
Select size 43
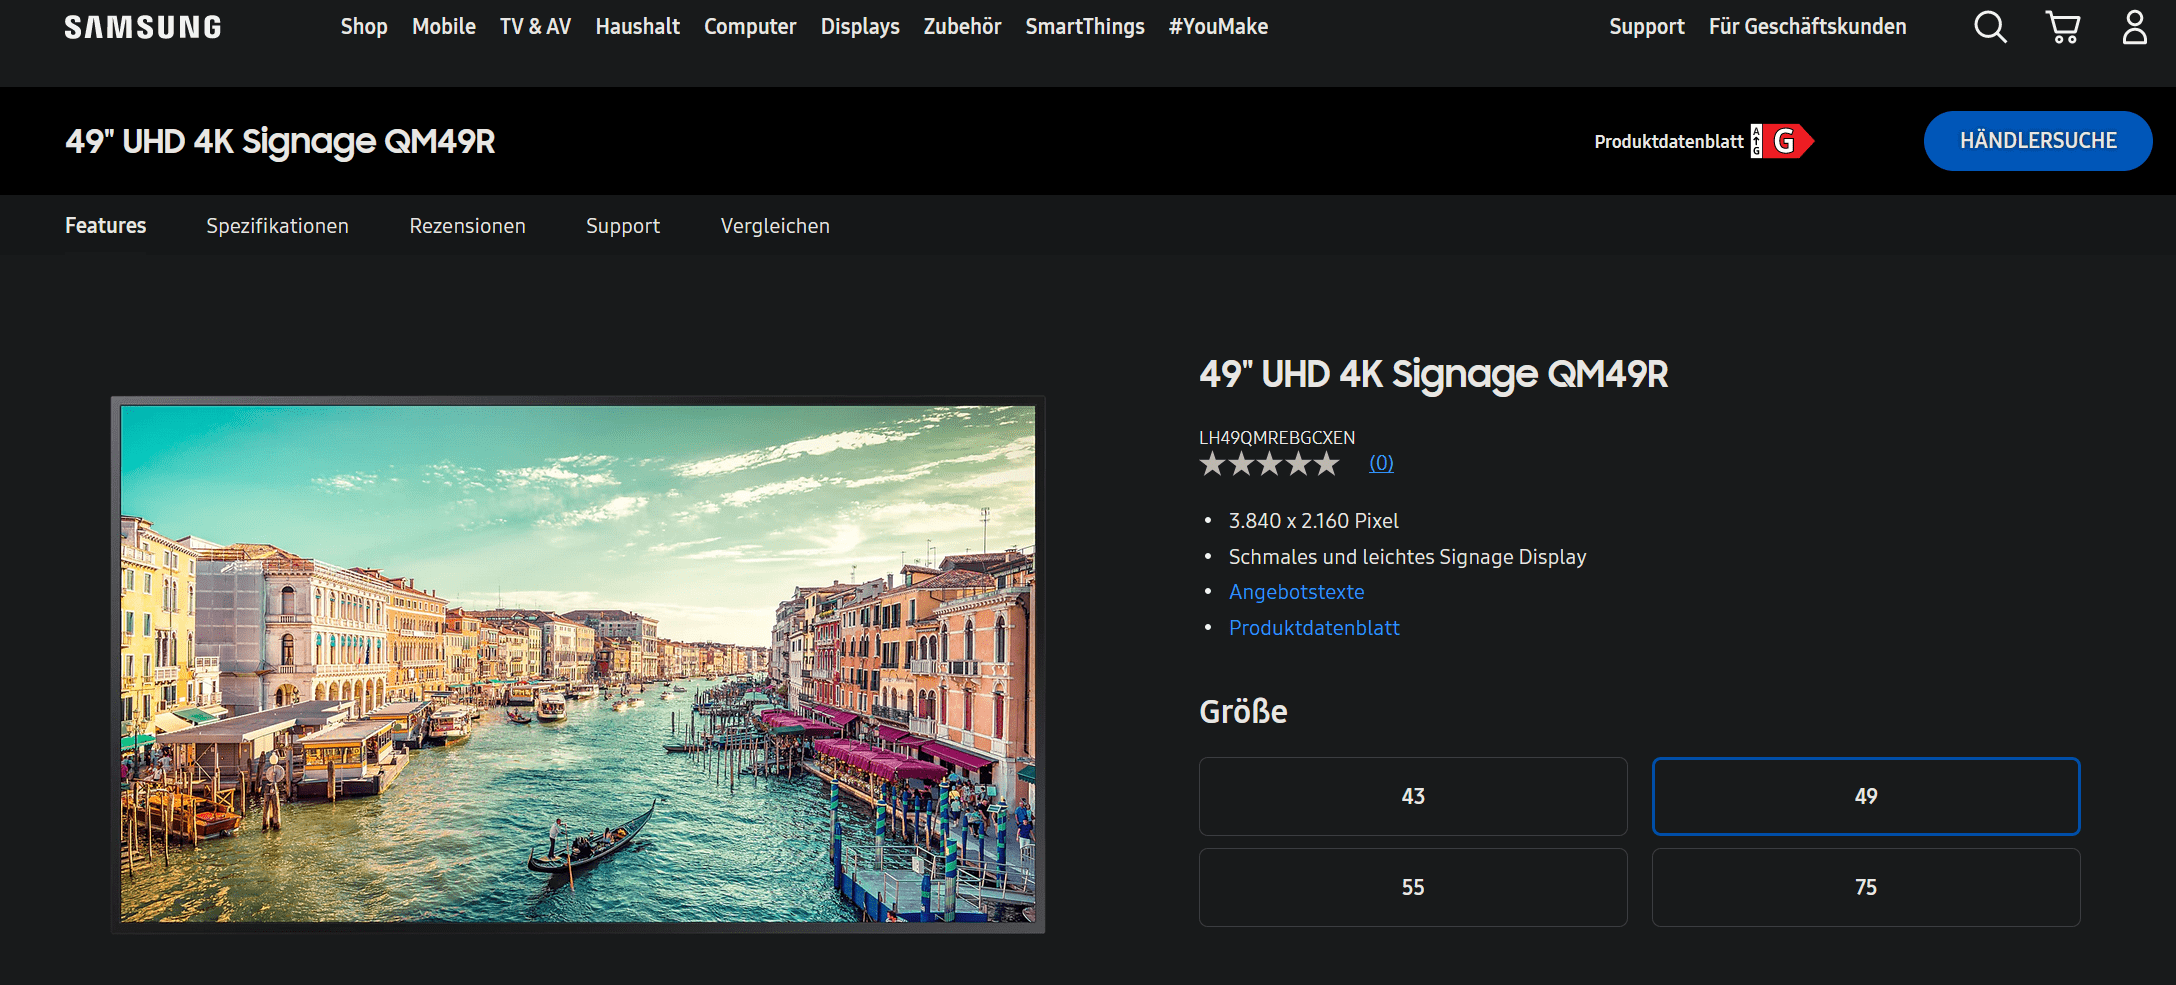[x=1413, y=796]
